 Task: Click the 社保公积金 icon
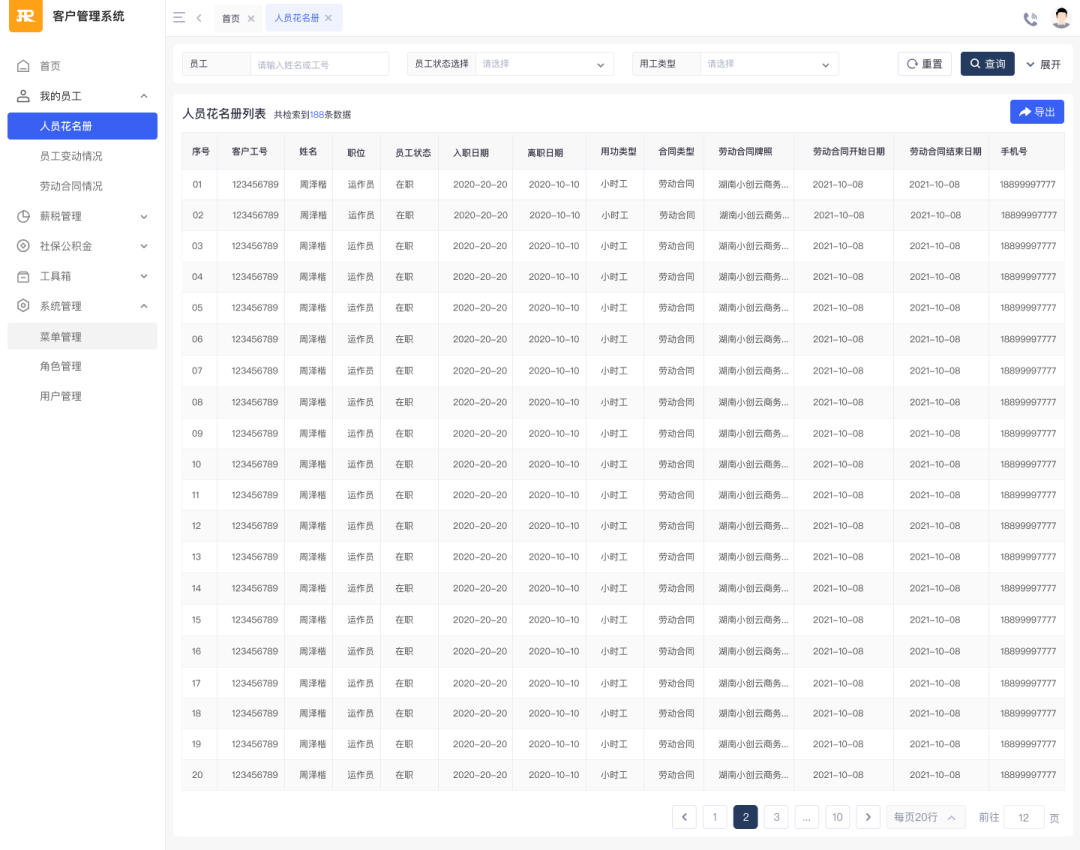click(x=23, y=246)
